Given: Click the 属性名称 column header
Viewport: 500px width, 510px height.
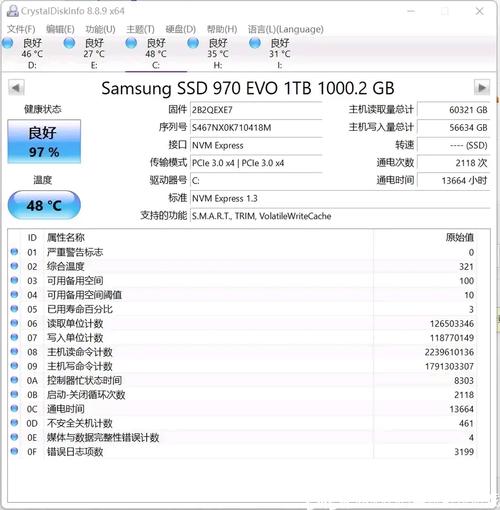Looking at the screenshot, I should (x=66, y=238).
